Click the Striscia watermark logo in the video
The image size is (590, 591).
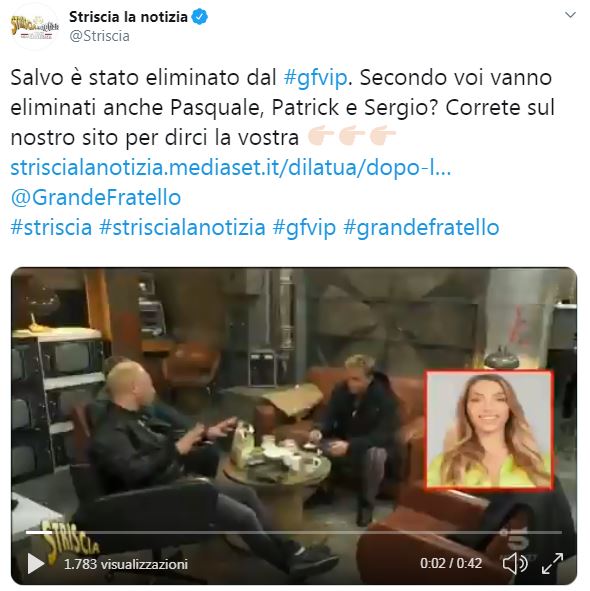pos(70,542)
